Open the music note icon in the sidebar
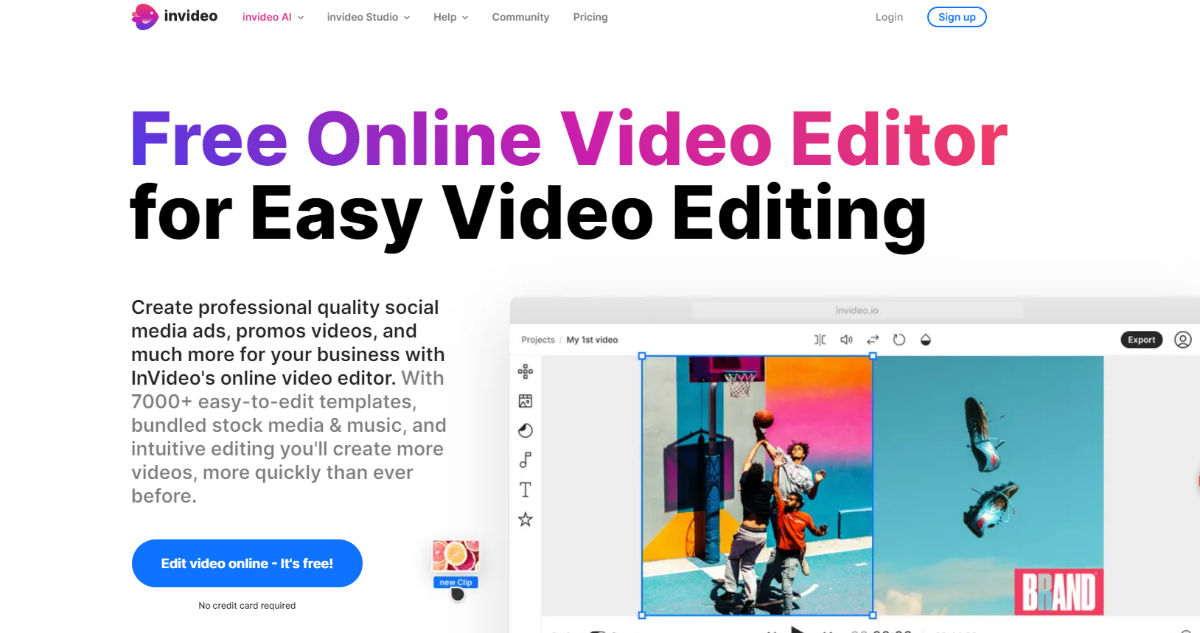This screenshot has width=1200, height=633. point(525,460)
